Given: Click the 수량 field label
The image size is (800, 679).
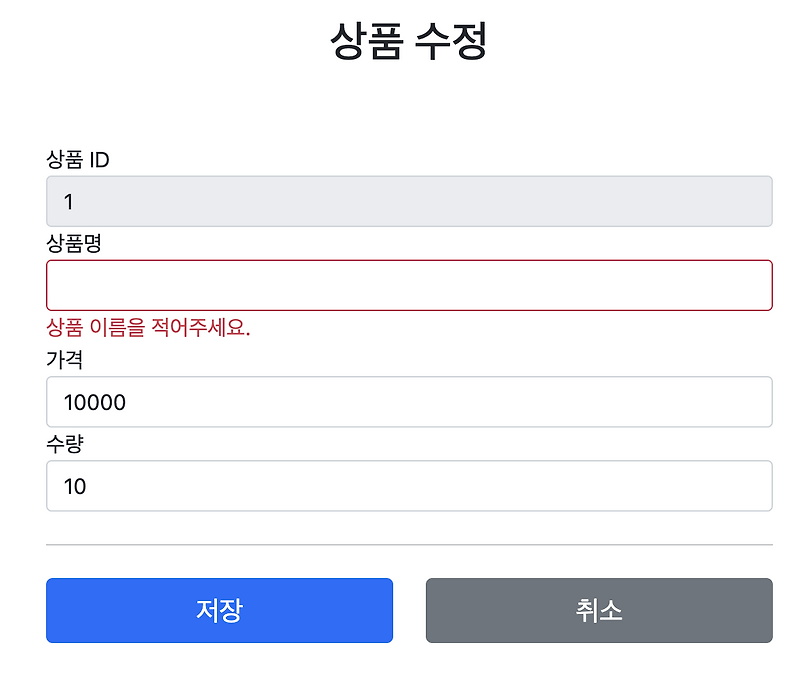Looking at the screenshot, I should click(62, 443).
